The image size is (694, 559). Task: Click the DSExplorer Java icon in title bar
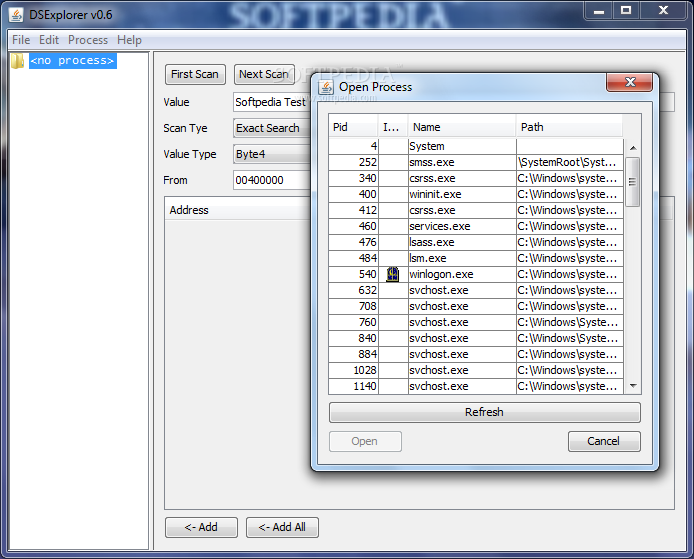coord(16,15)
